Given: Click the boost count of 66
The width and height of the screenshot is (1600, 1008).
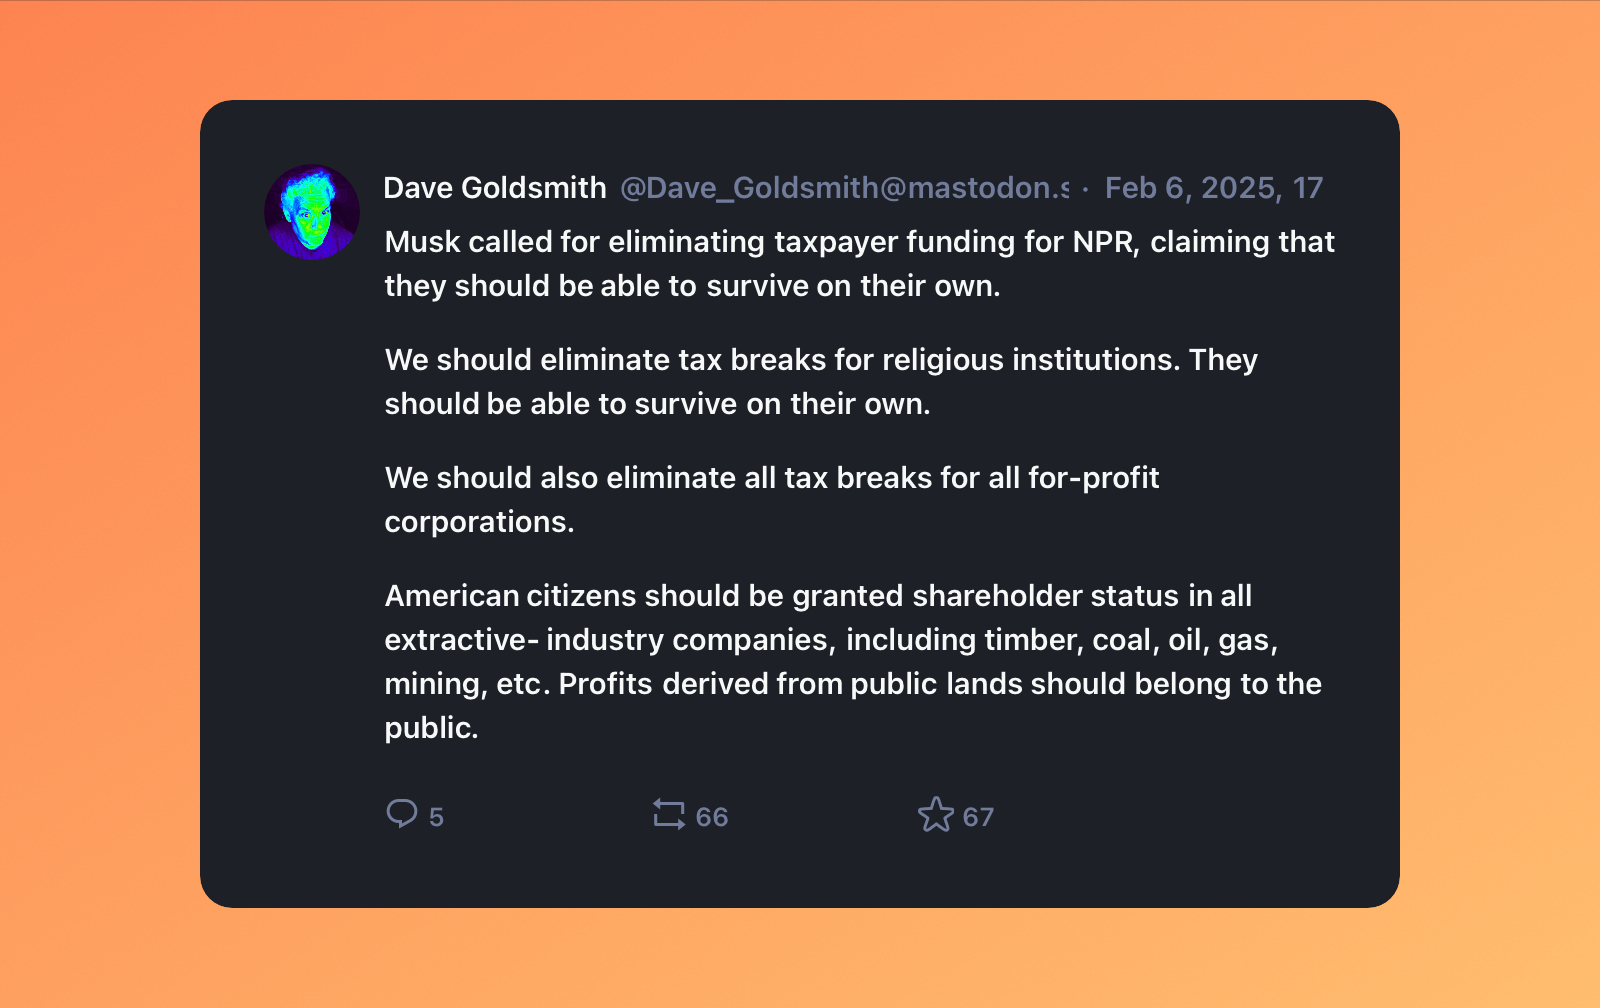Looking at the screenshot, I should tap(712, 817).
